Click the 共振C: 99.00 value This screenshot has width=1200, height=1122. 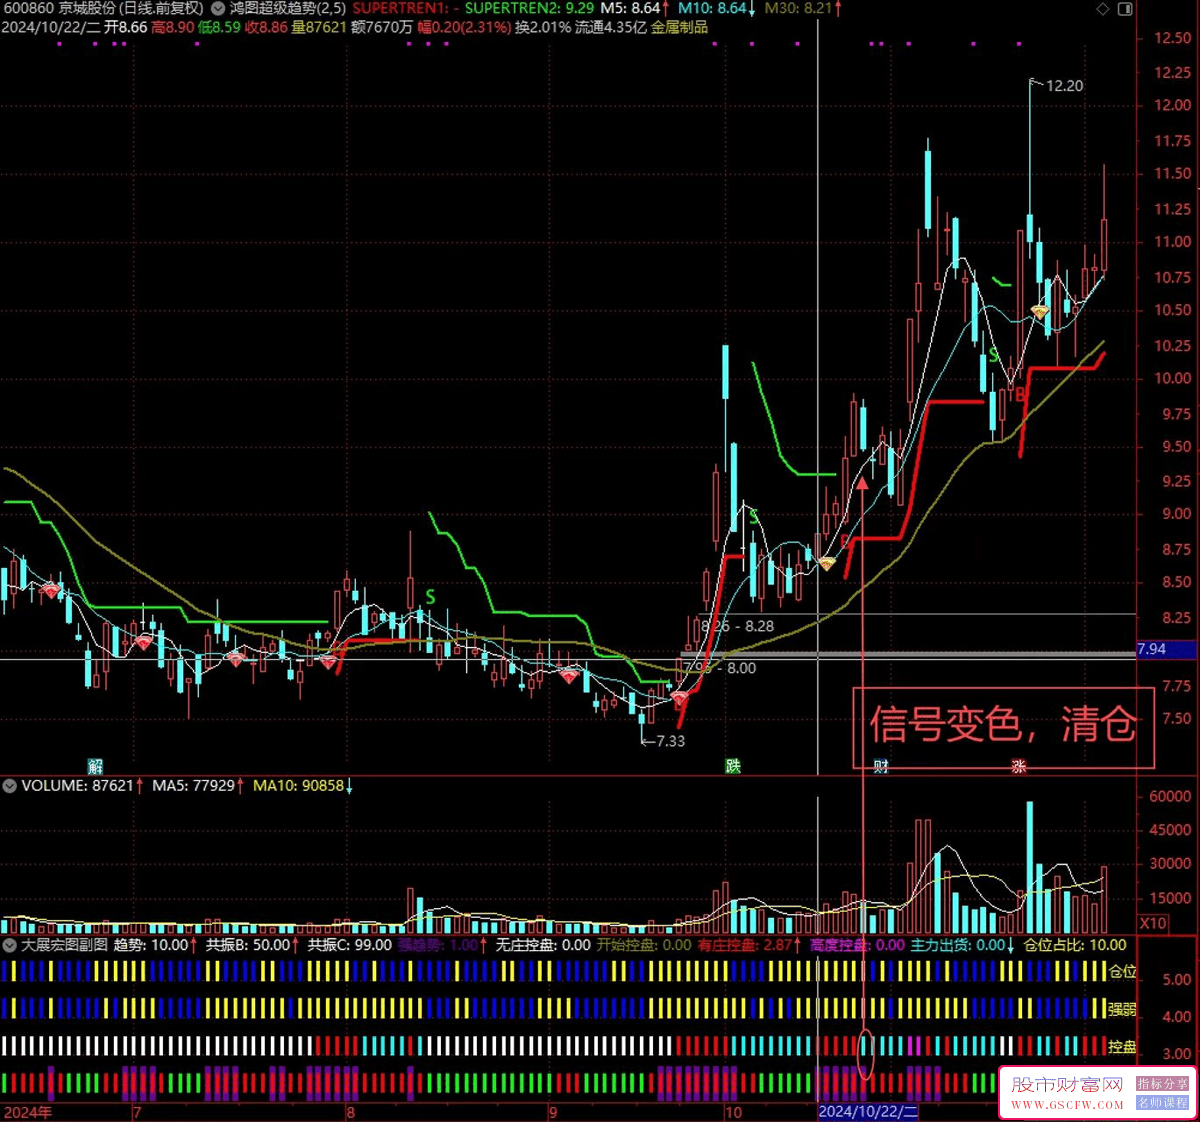point(349,944)
